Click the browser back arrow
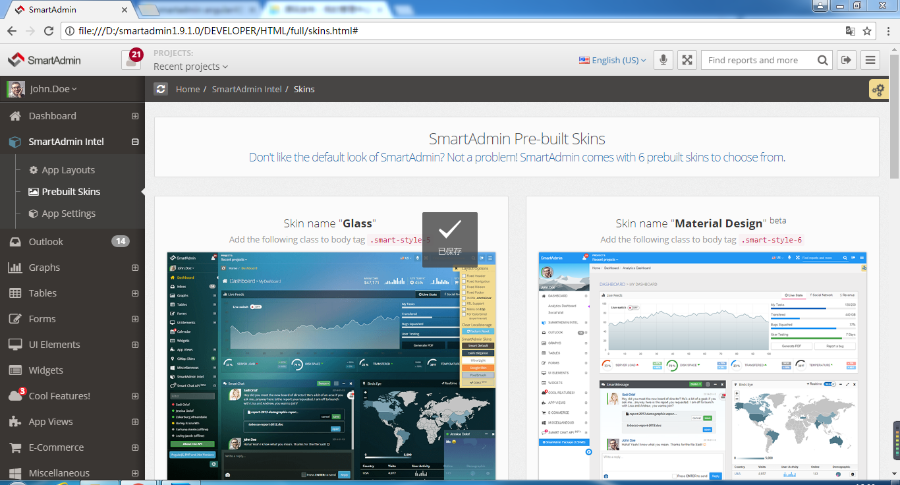900x485 pixels. coord(11,31)
